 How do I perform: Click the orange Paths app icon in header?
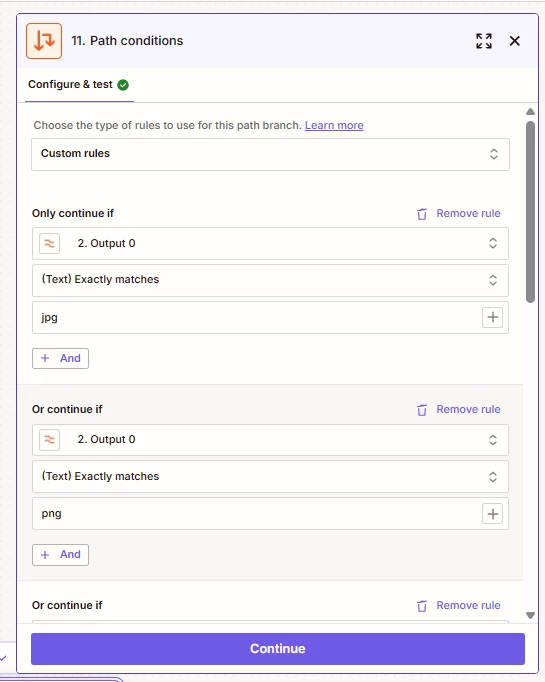coord(44,41)
